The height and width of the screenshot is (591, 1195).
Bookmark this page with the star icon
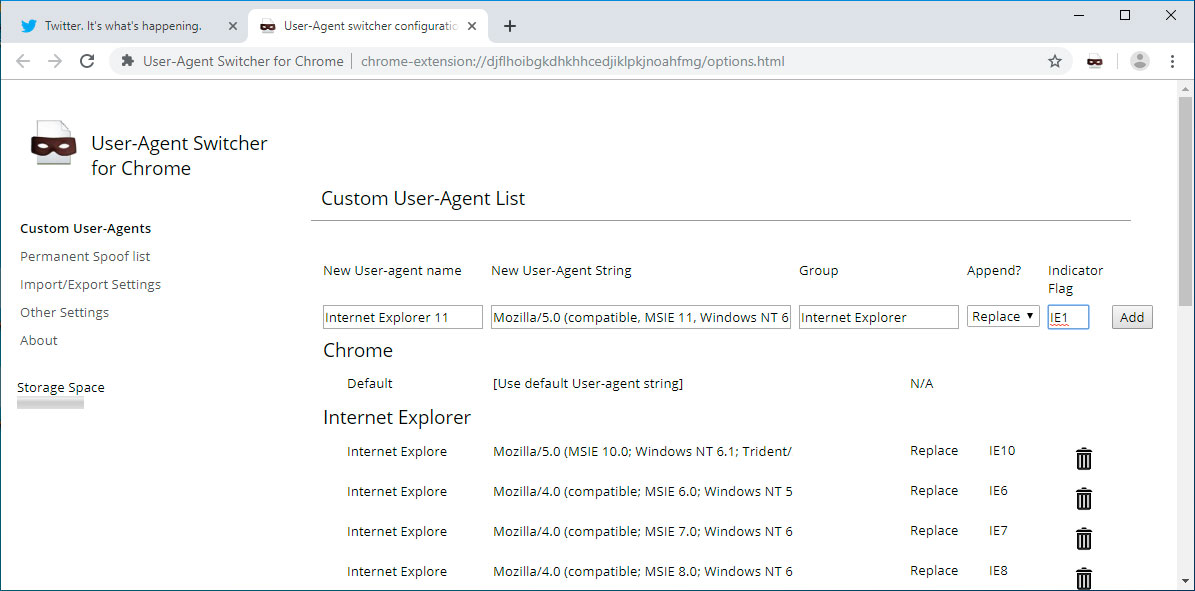pyautogui.click(x=1055, y=62)
